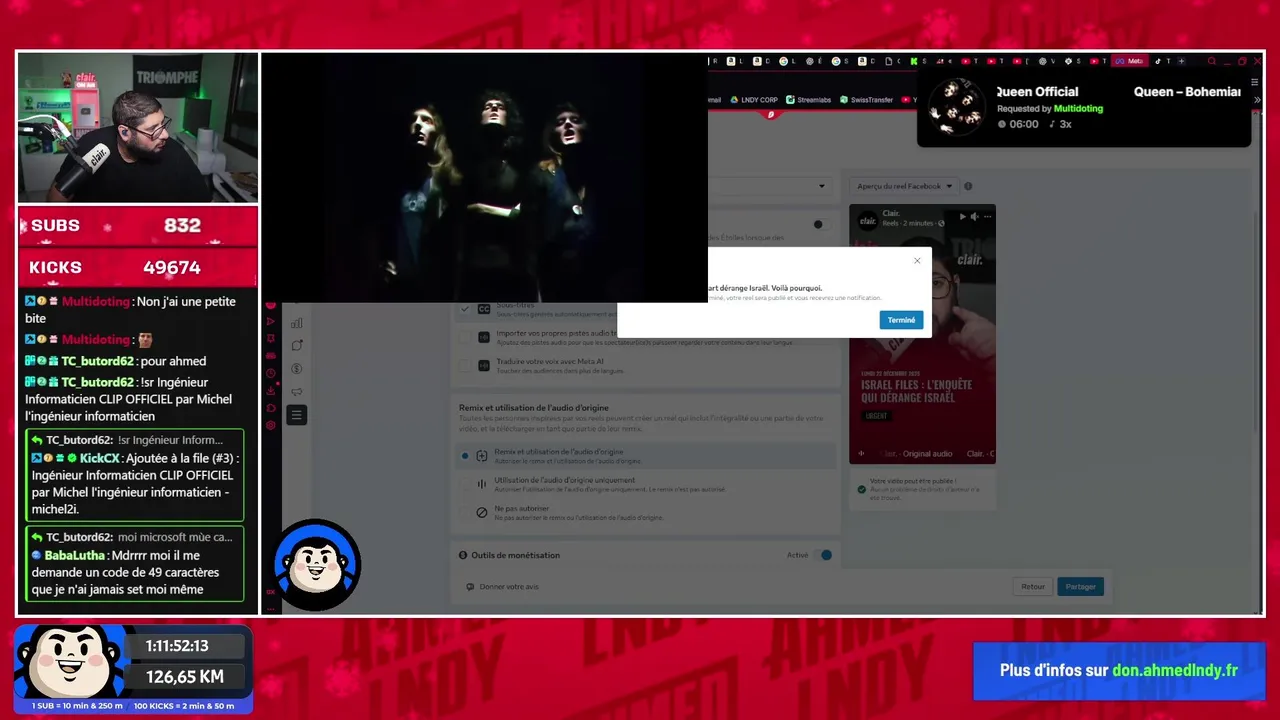
Task: Click the 126,65 KM distance value
Action: (185, 677)
